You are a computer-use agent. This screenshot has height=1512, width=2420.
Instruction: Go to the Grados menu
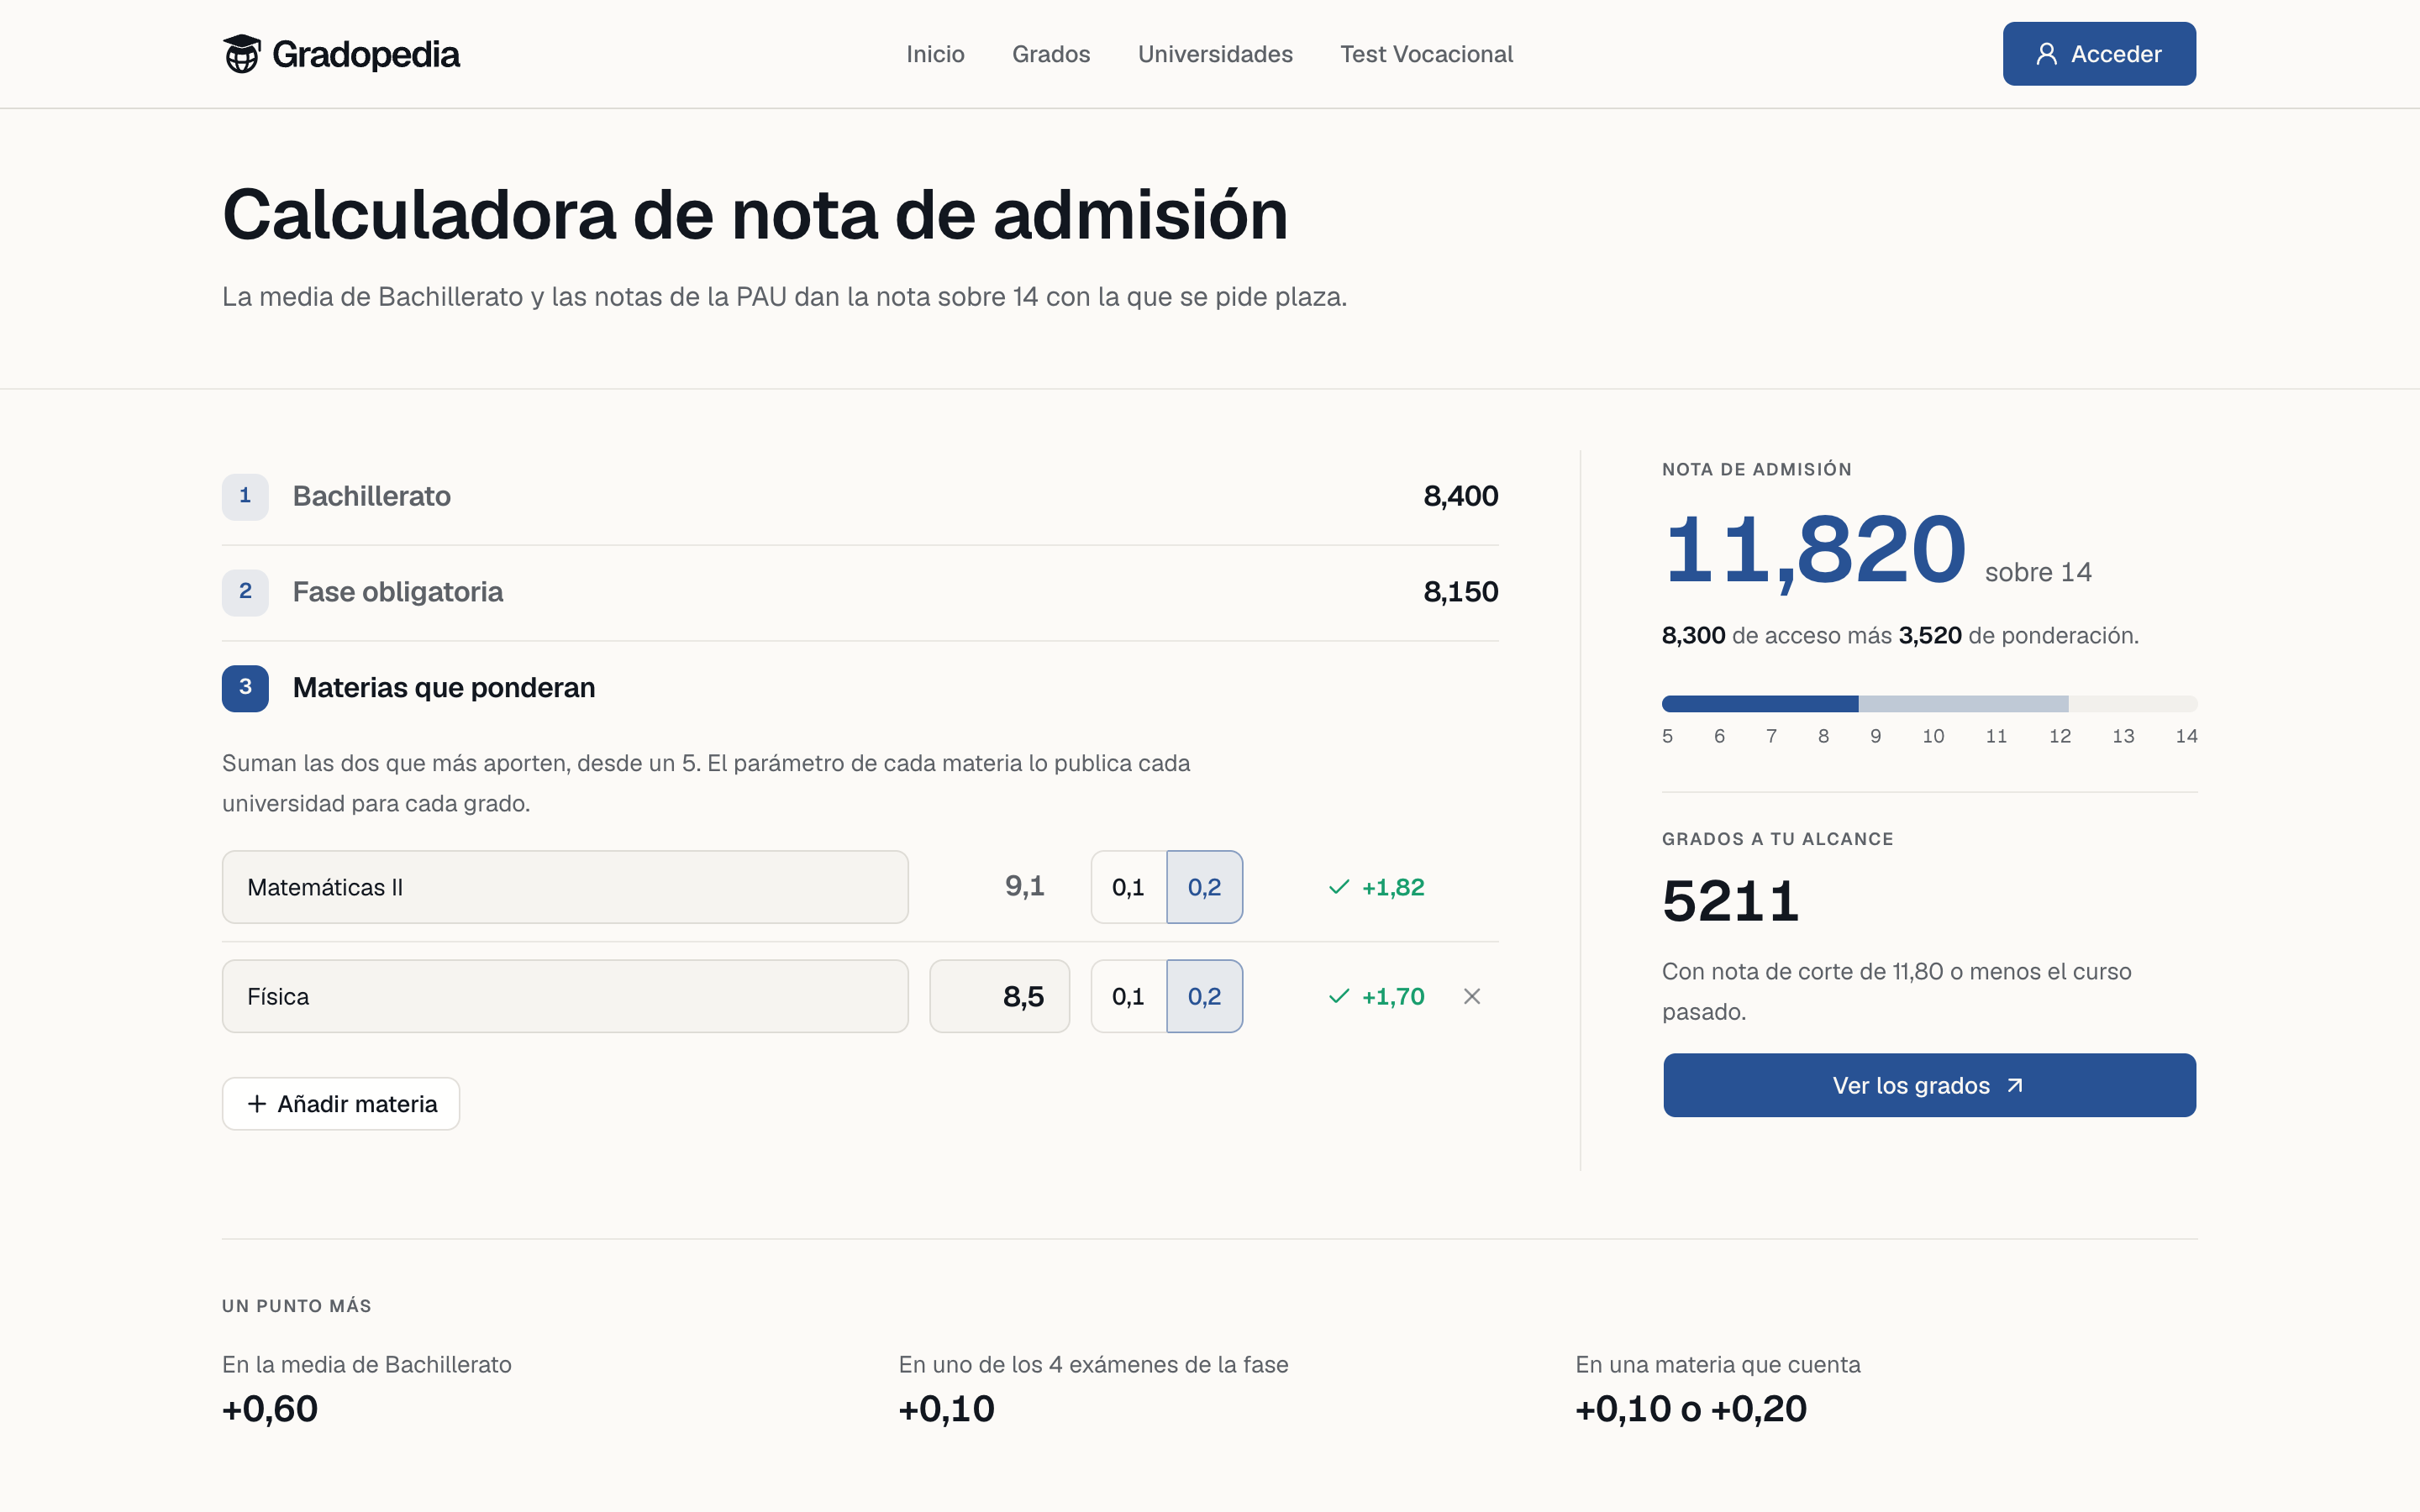click(x=1051, y=54)
